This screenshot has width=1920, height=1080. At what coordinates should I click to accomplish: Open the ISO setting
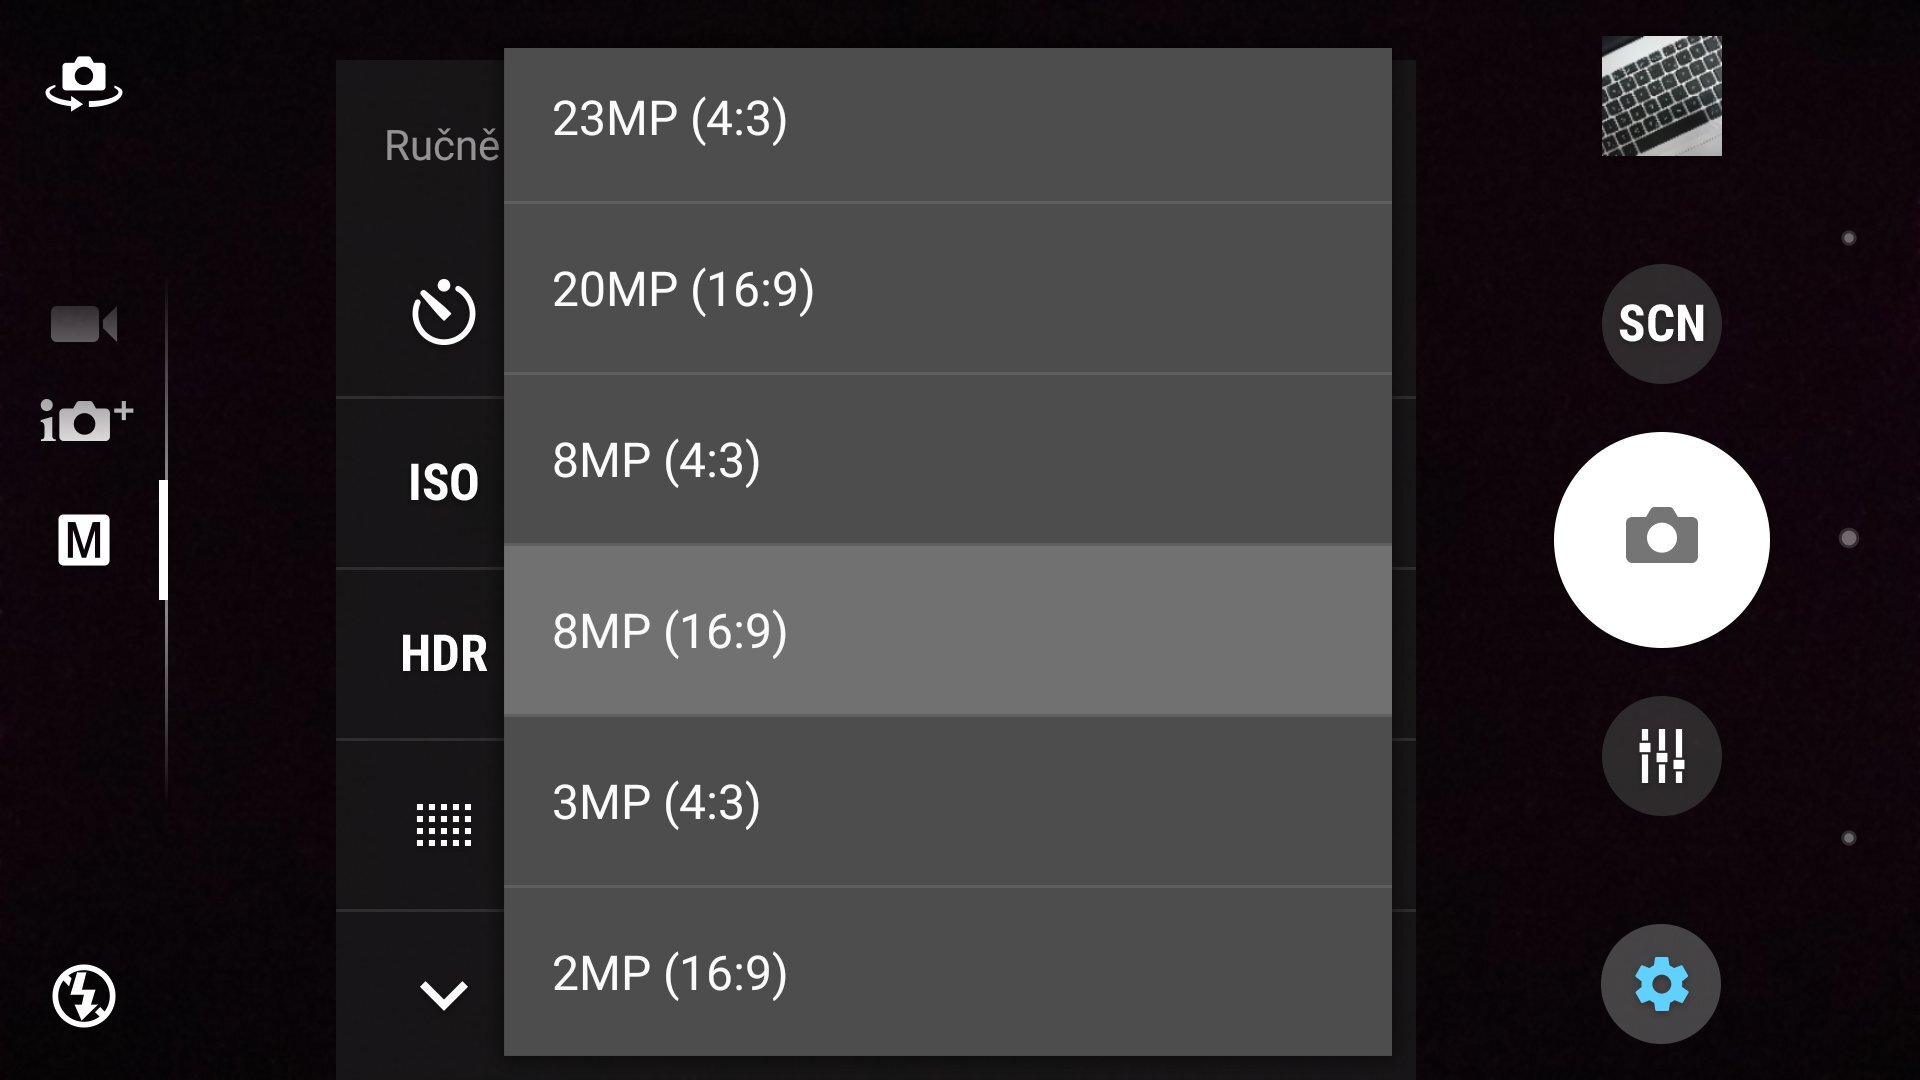(443, 483)
